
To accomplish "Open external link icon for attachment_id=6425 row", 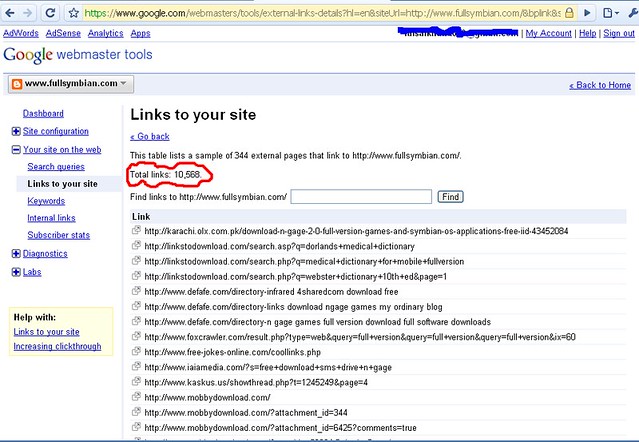I will 136,427.
